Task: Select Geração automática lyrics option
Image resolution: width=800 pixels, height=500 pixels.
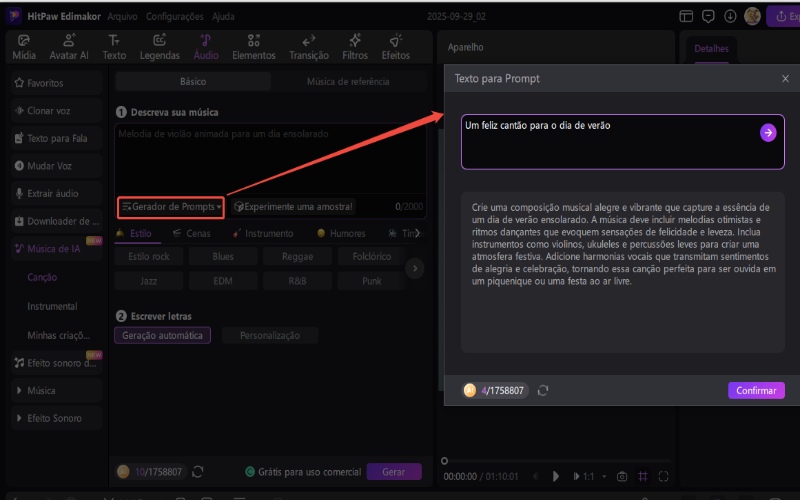Action: [162, 335]
